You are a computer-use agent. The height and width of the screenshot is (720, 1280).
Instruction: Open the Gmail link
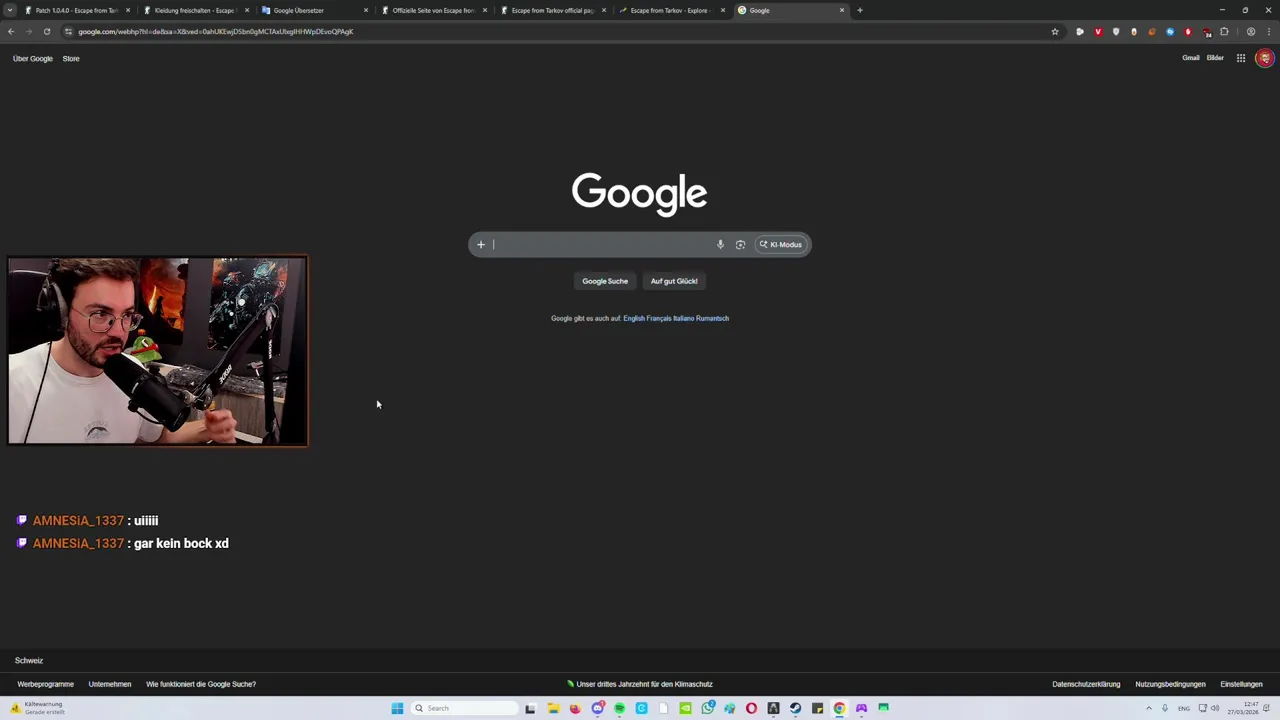pyautogui.click(x=1190, y=58)
